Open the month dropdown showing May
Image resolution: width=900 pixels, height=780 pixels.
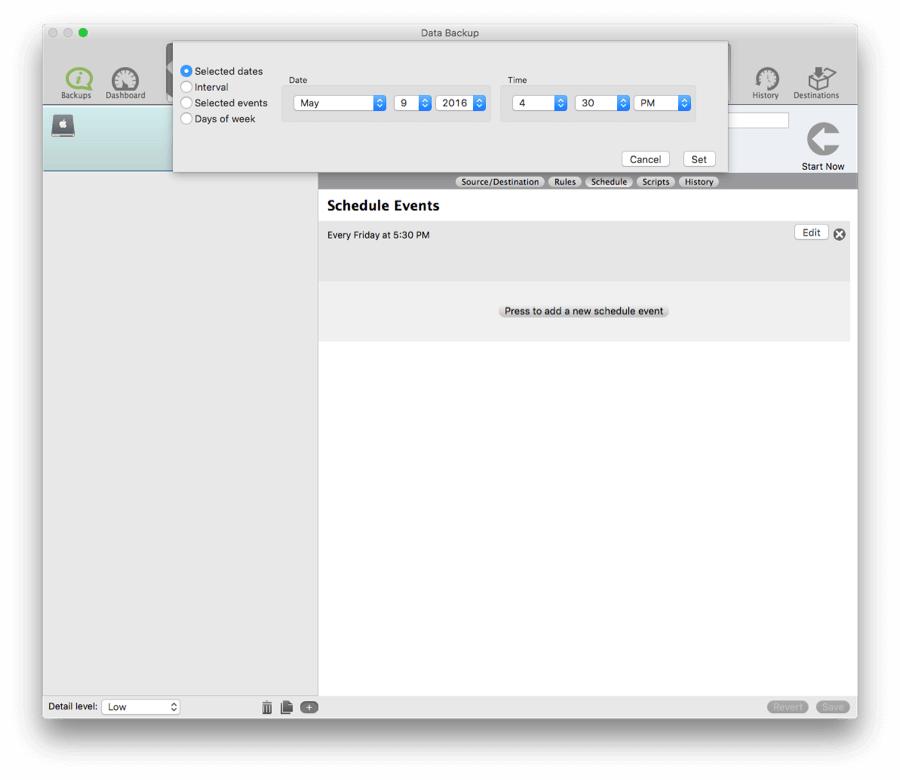338,102
